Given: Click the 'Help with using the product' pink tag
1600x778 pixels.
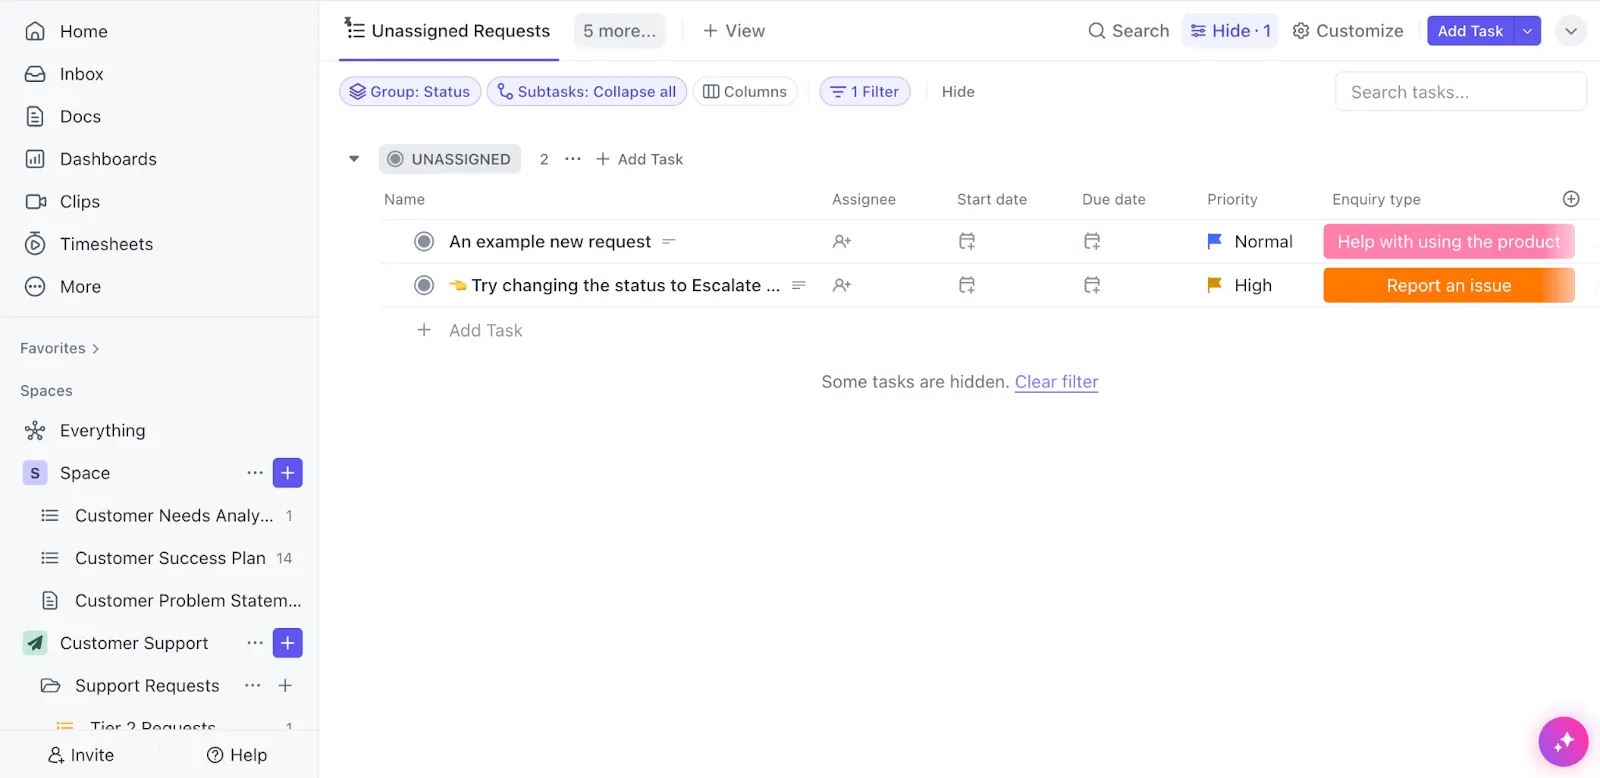Looking at the screenshot, I should pyautogui.click(x=1449, y=242).
